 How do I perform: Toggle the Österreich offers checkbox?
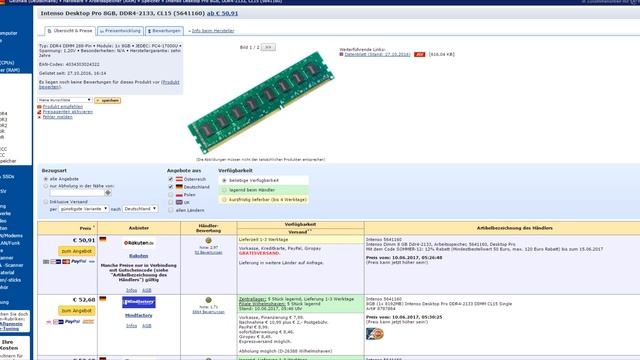click(x=171, y=179)
